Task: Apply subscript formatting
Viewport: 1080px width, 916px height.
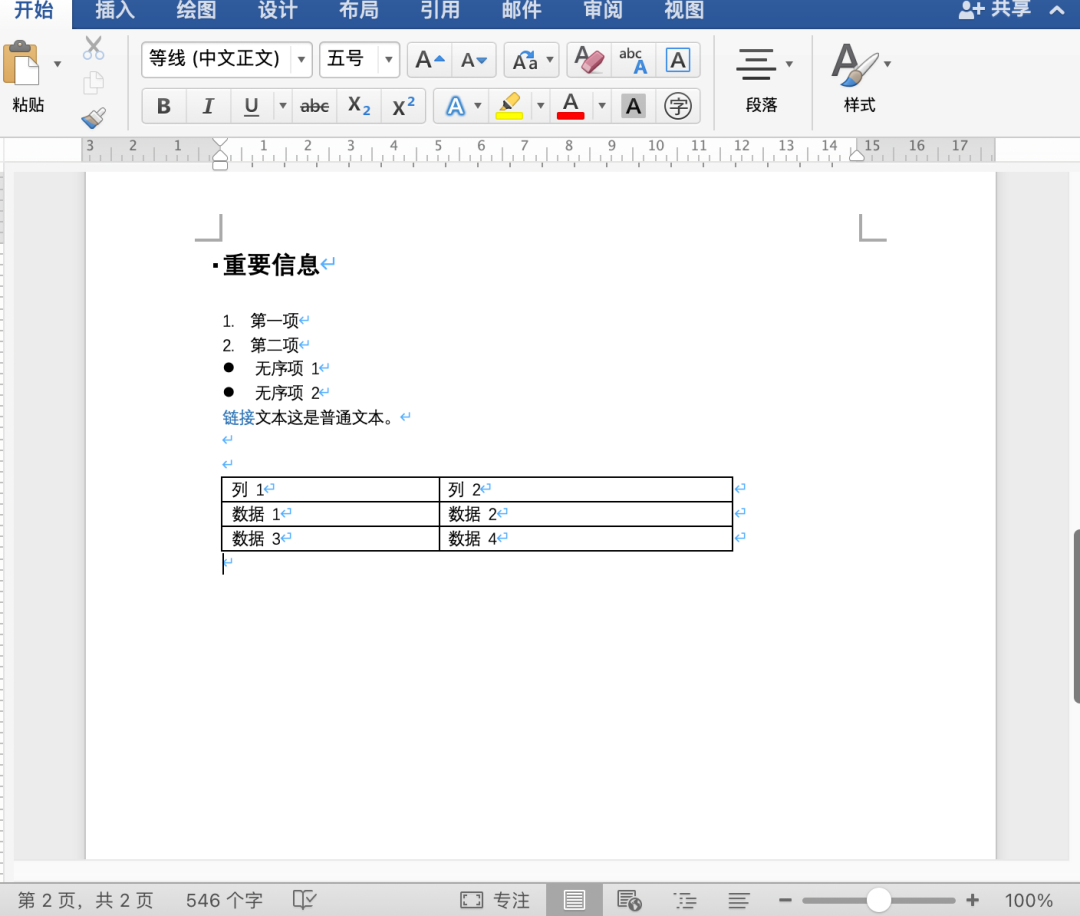Action: [358, 105]
